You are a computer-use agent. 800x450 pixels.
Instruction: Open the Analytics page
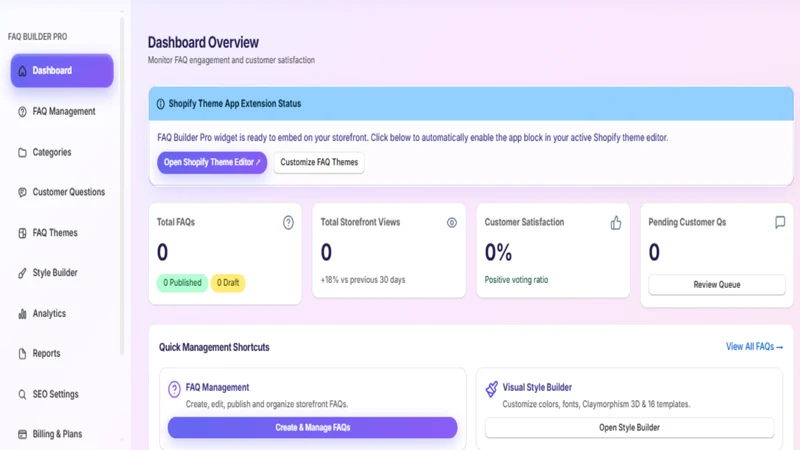[62, 313]
